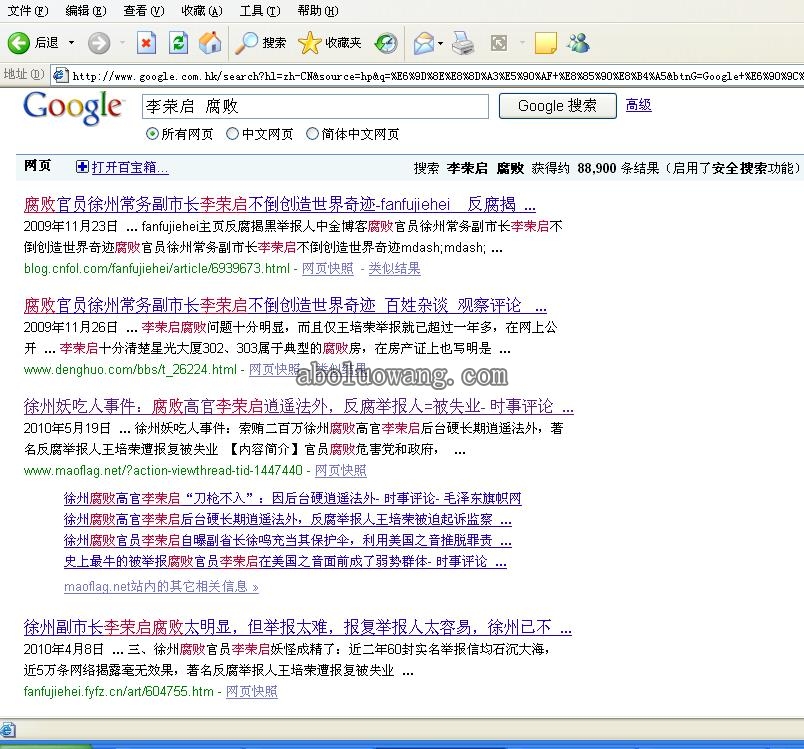Click the 后退 toolbar label
The height and width of the screenshot is (749, 804).
pyautogui.click(x=47, y=43)
